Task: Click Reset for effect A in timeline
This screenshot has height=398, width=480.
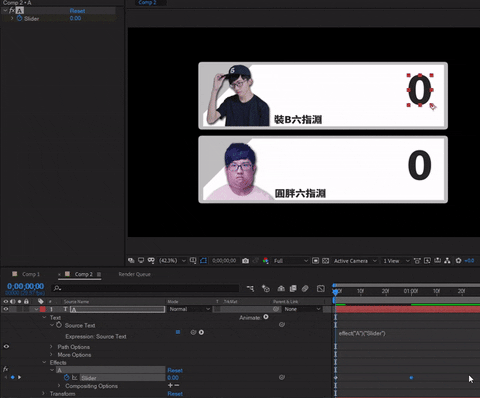Action: click(175, 370)
